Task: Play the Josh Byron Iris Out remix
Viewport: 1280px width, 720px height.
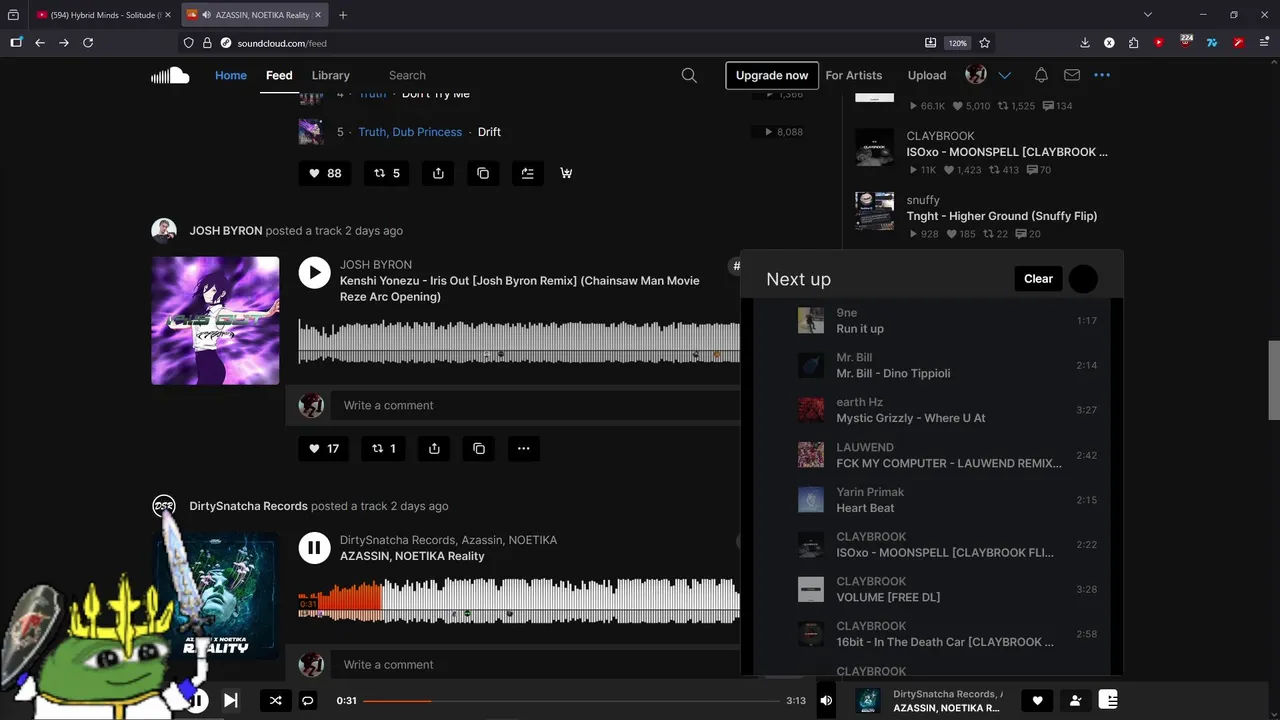Action: 314,273
